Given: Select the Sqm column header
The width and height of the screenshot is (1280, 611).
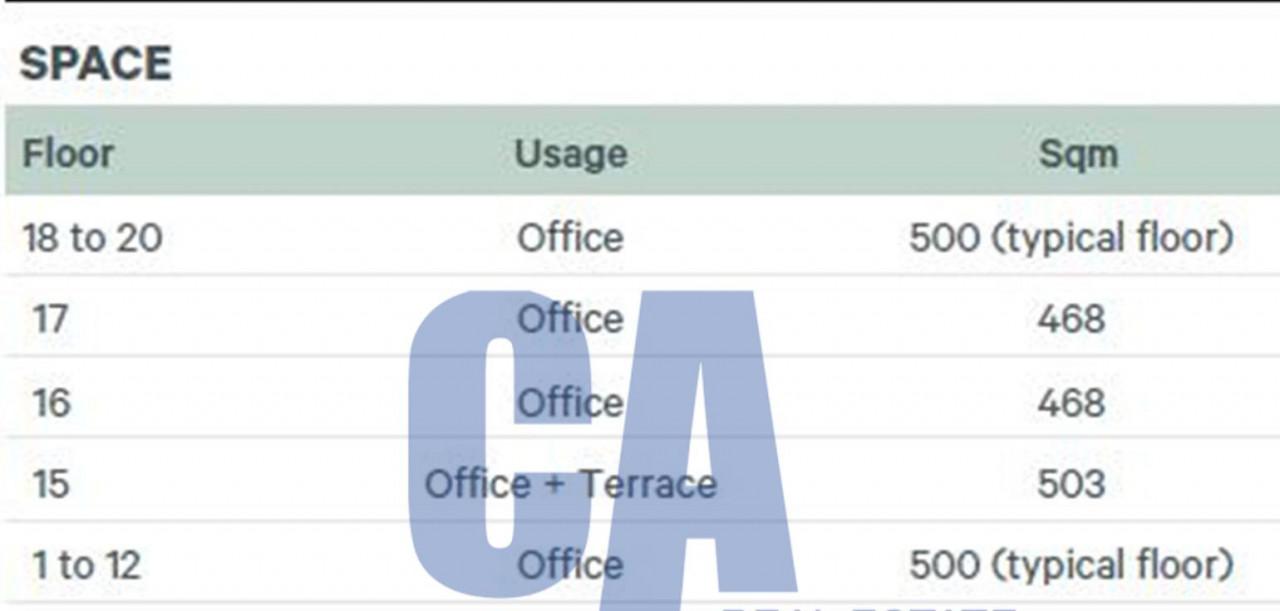Looking at the screenshot, I should click(x=1077, y=154).
